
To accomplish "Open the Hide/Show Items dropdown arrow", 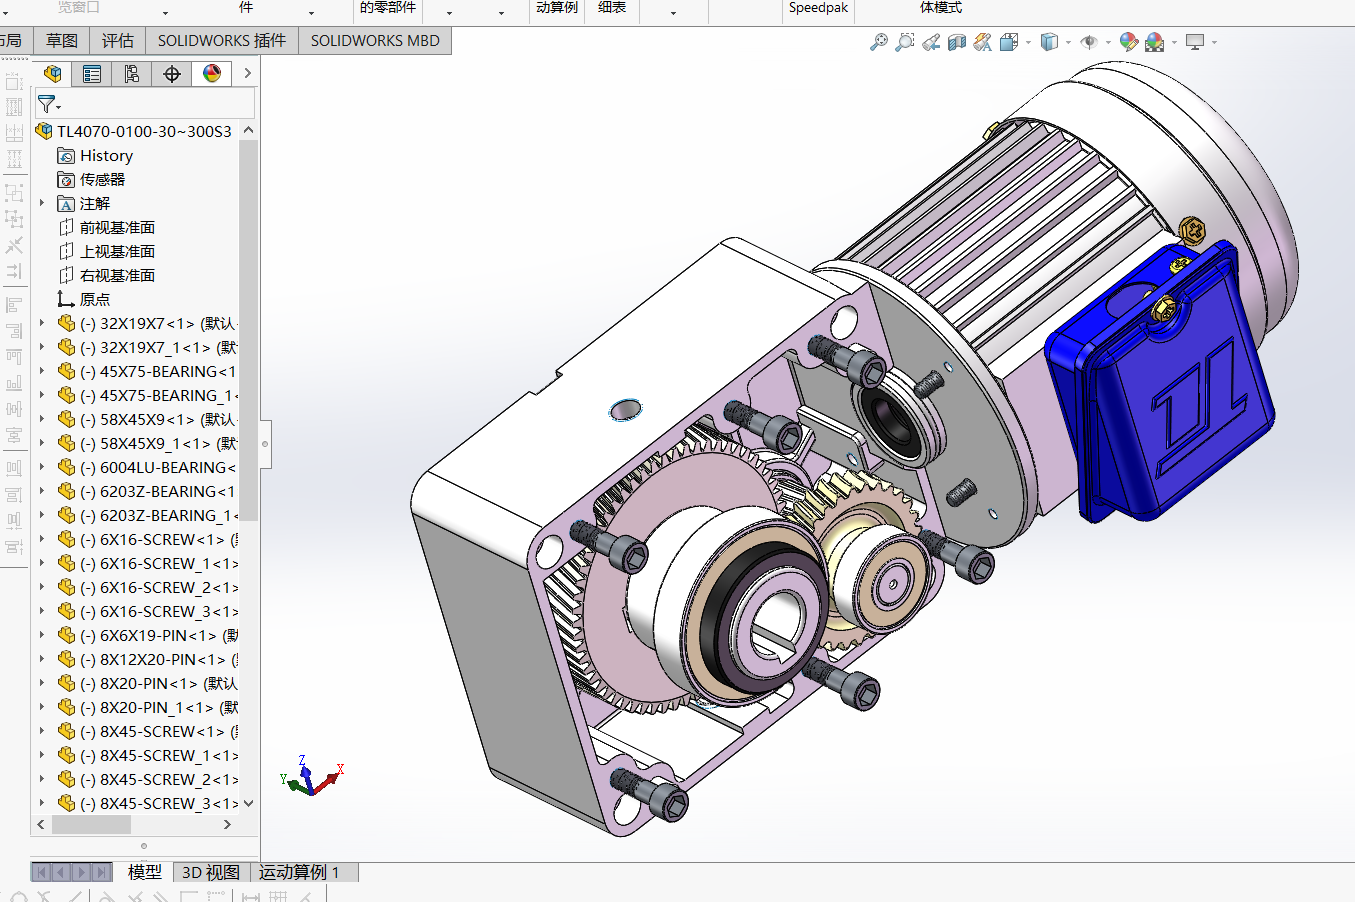I will tap(1108, 43).
